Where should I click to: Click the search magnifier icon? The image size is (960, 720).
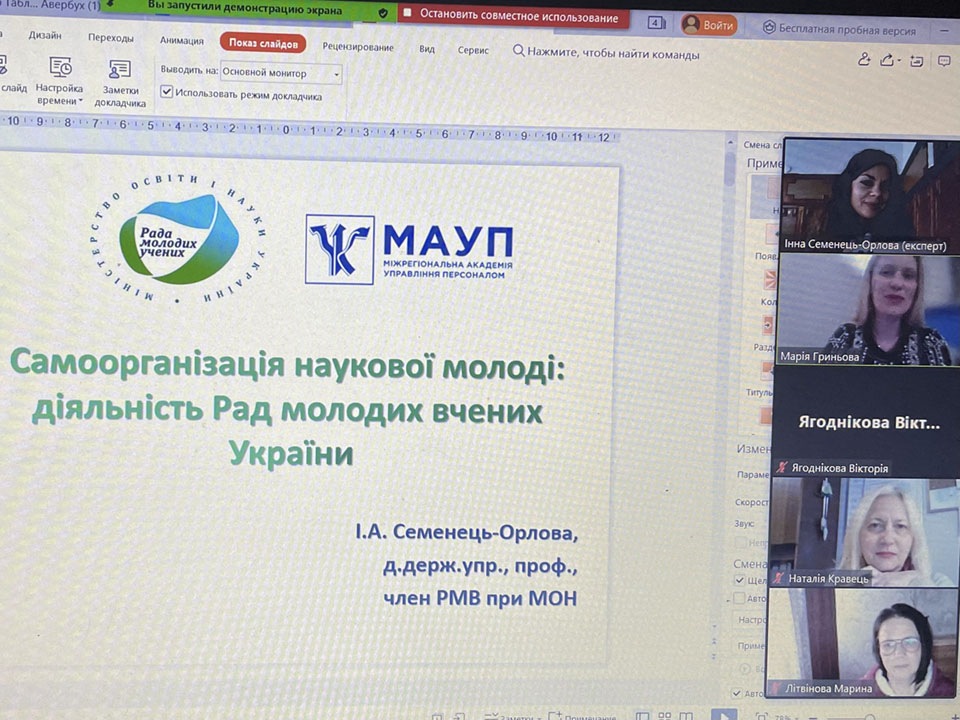coord(518,51)
